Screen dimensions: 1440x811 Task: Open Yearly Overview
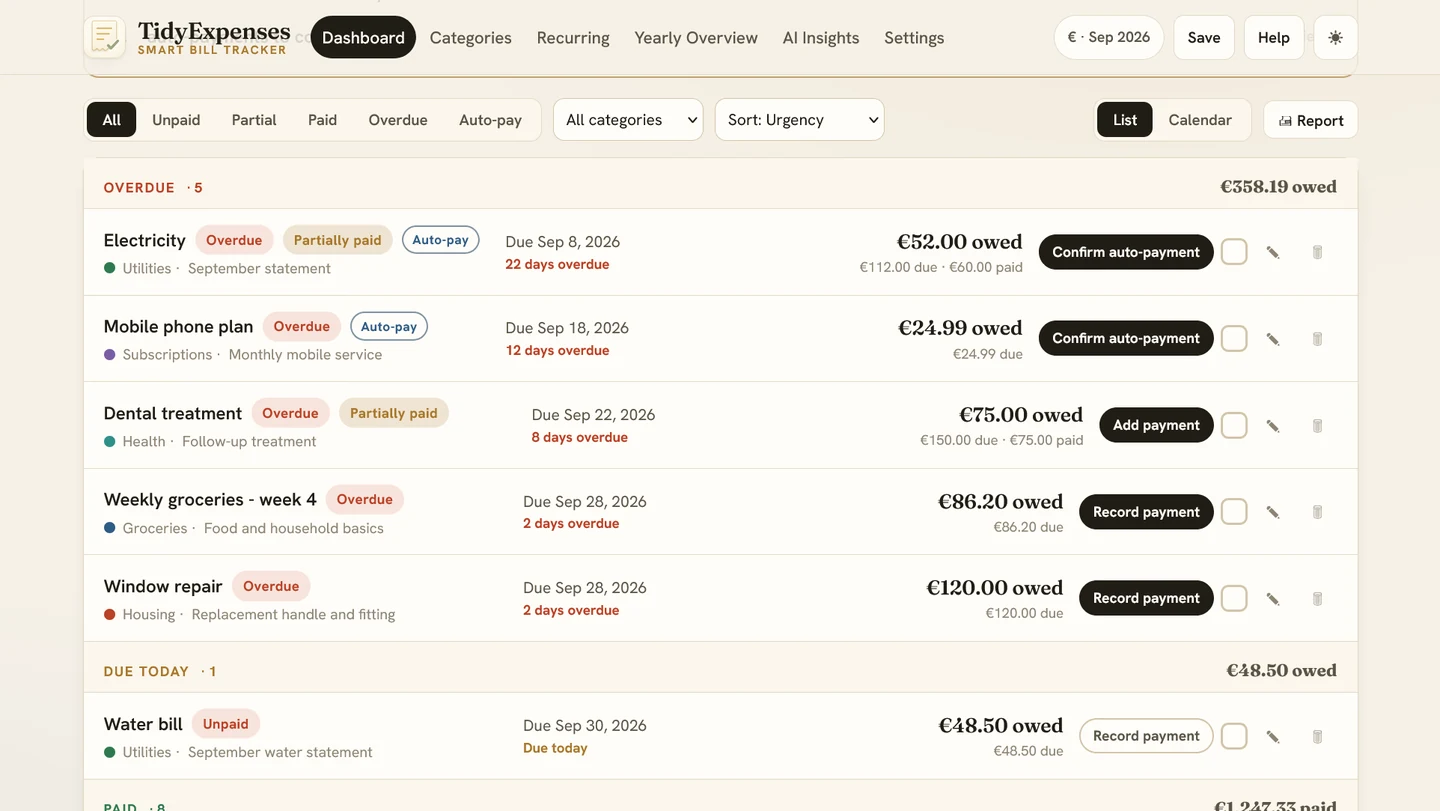(696, 38)
